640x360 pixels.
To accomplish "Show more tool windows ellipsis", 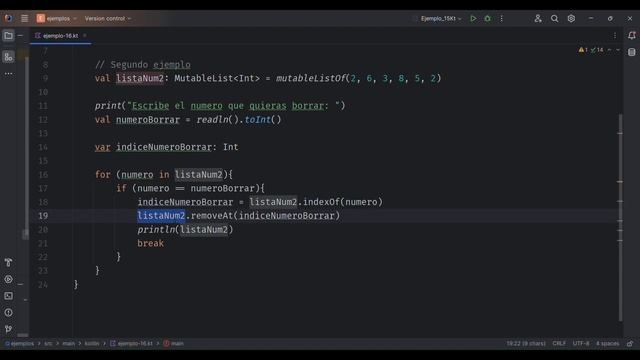I will pyautogui.click(x=9, y=74).
